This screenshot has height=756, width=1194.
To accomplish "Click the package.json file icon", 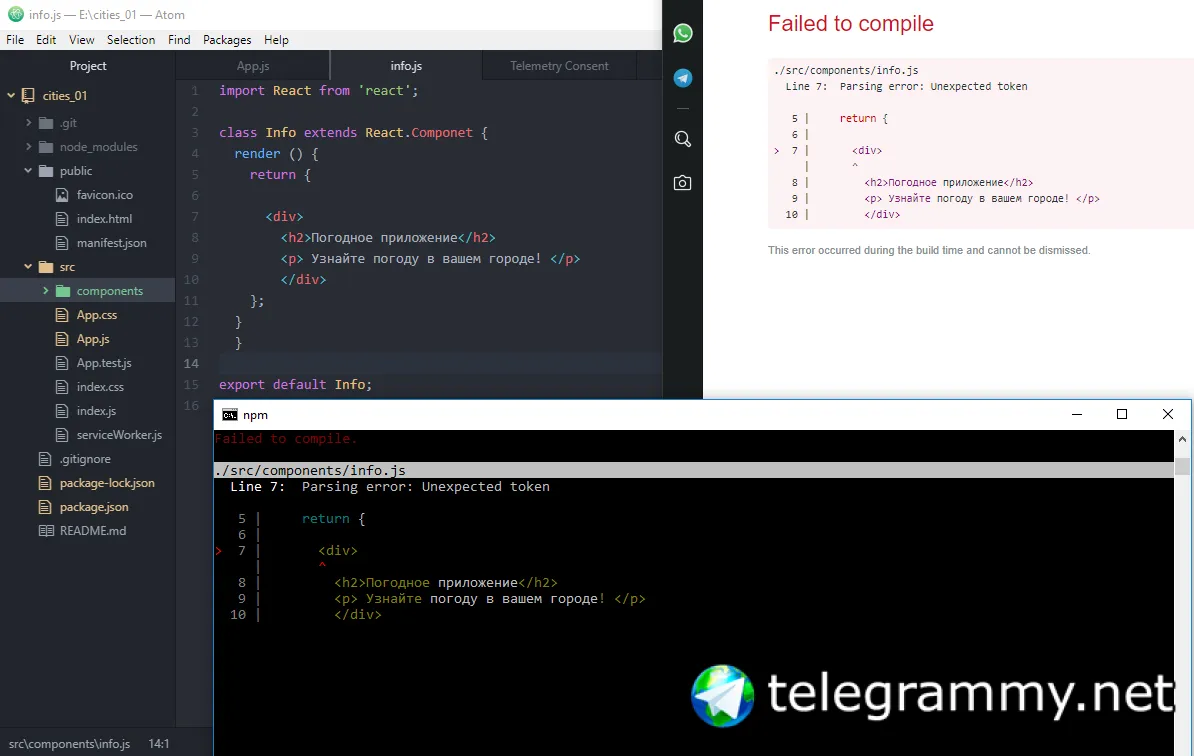I will [x=46, y=506].
